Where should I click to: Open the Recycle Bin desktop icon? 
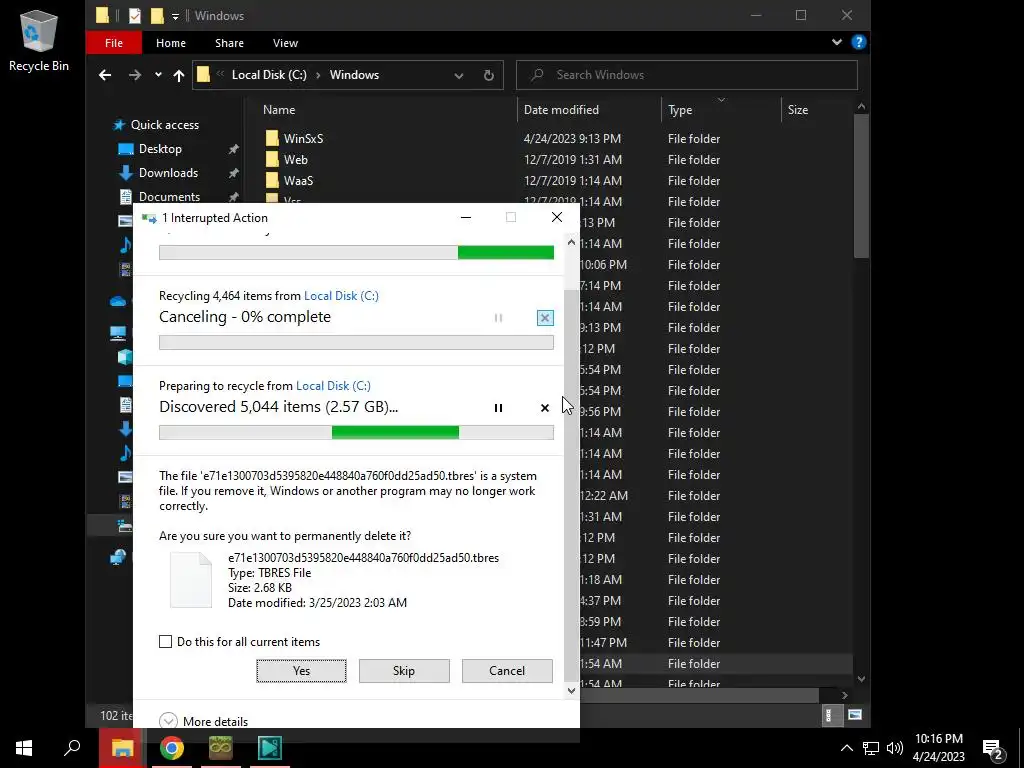[39, 40]
